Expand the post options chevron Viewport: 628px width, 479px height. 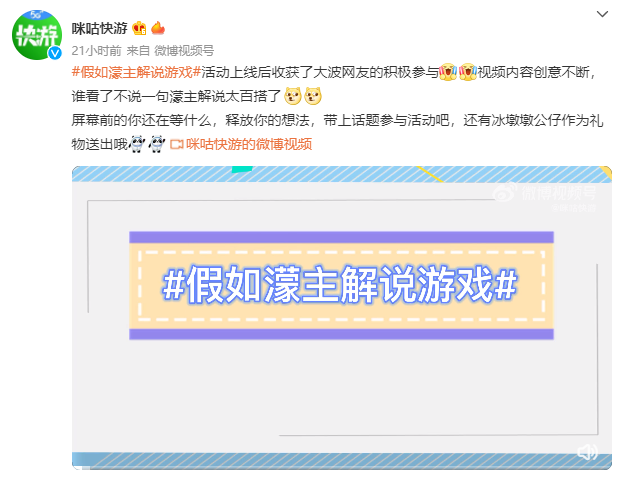click(x=602, y=14)
